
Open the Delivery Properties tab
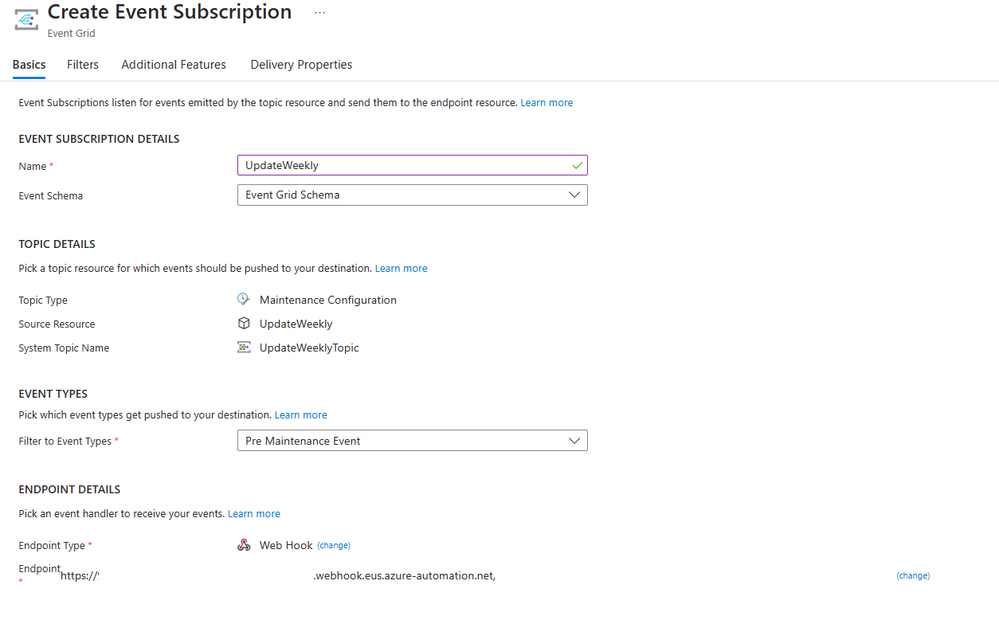(301, 65)
